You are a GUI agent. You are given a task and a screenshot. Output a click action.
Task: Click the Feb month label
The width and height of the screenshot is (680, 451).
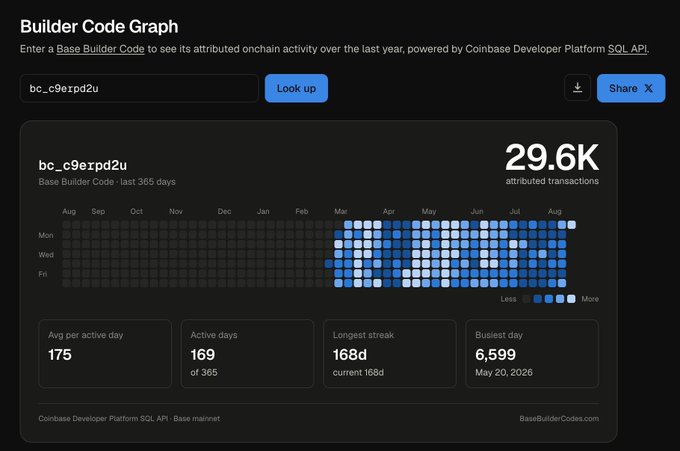[x=301, y=211]
